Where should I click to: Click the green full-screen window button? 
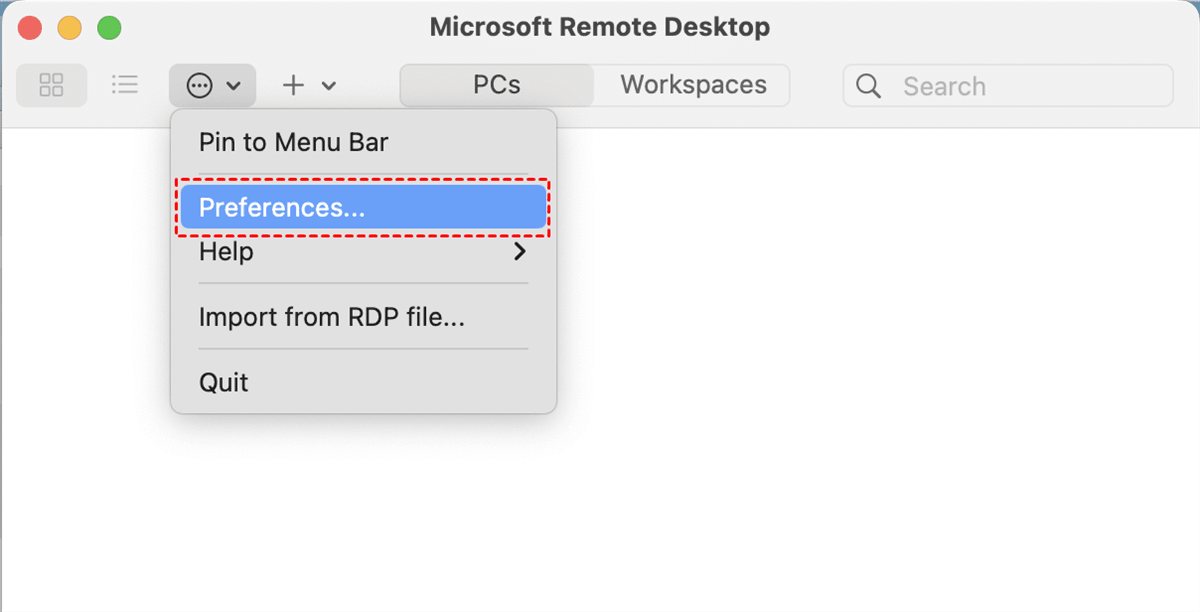108,28
